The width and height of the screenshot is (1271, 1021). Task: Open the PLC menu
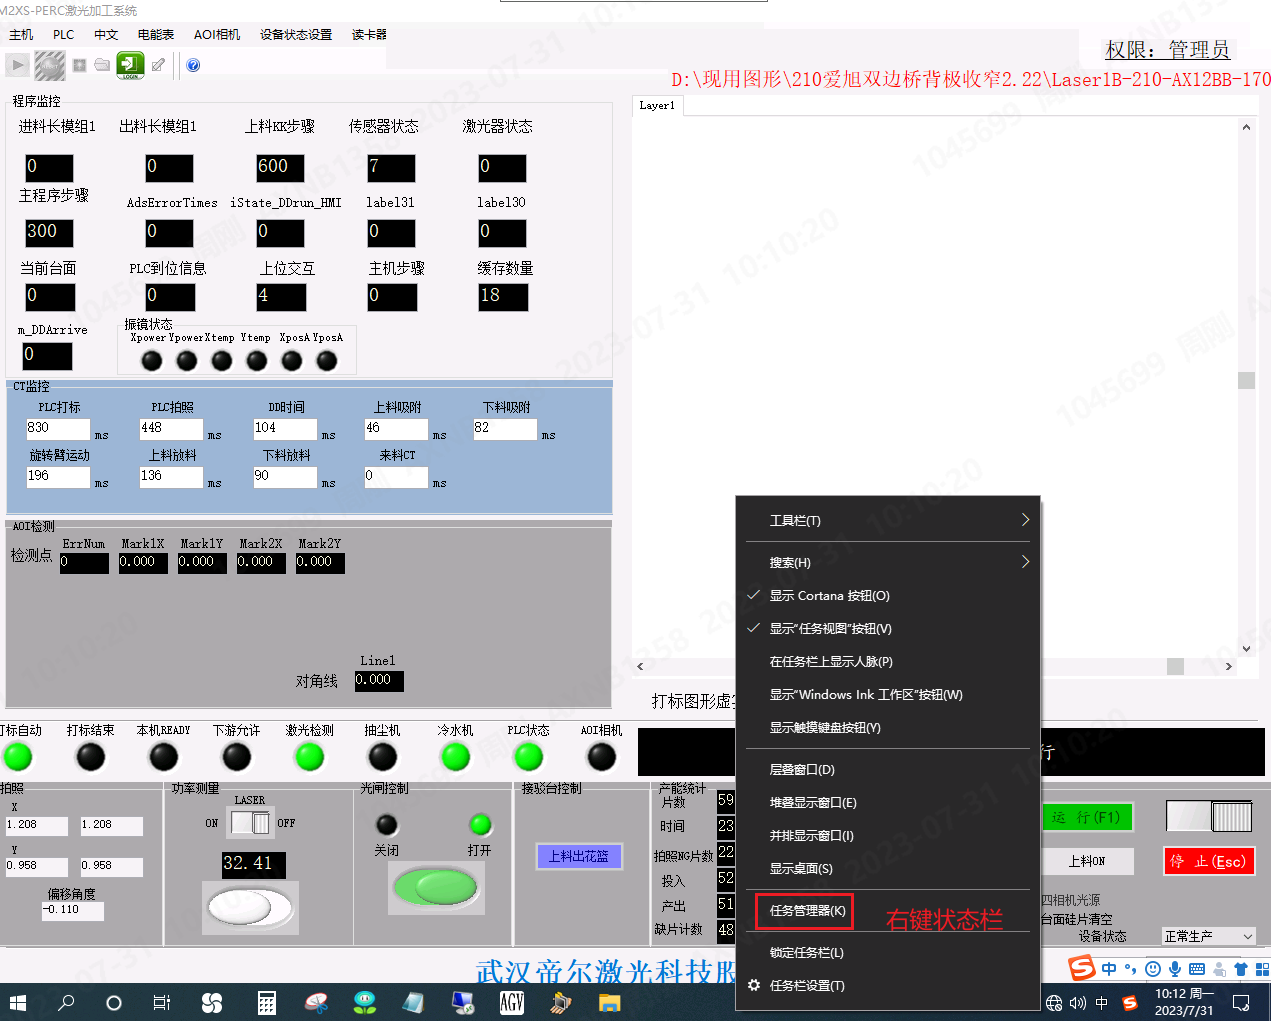(x=64, y=35)
